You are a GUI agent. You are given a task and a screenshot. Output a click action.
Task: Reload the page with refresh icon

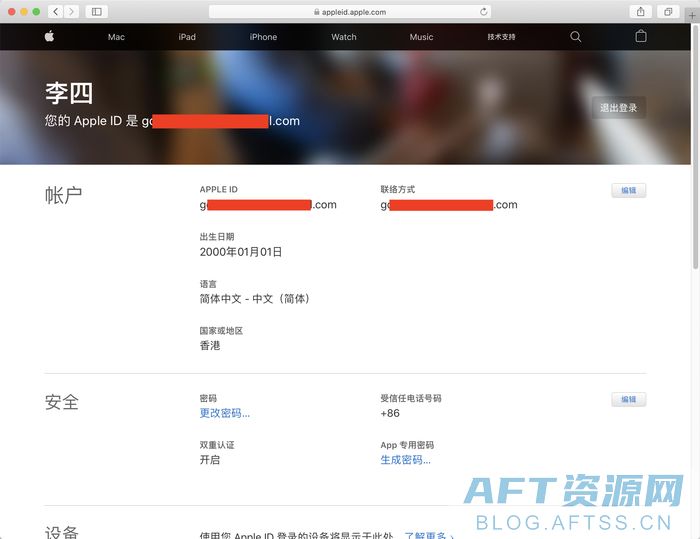[x=484, y=12]
